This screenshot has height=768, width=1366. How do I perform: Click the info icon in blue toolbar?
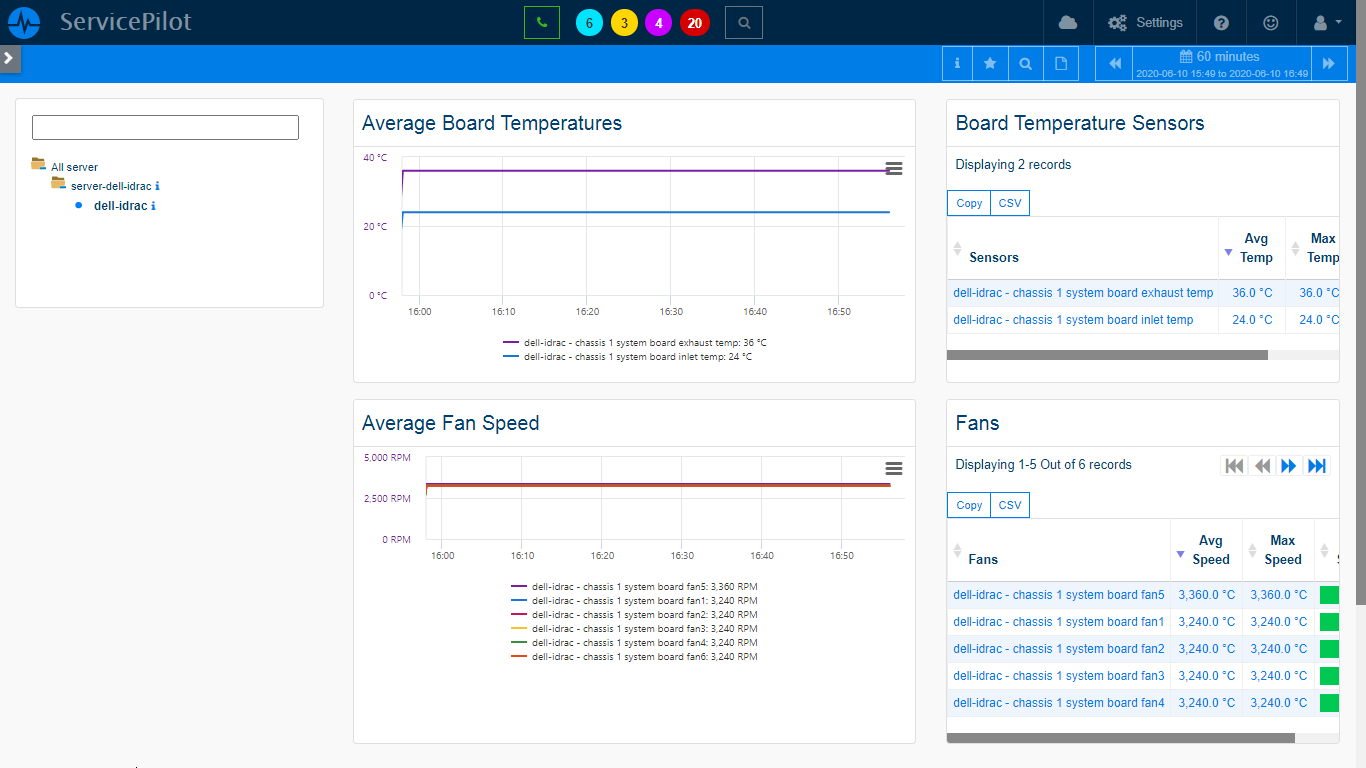(957, 64)
